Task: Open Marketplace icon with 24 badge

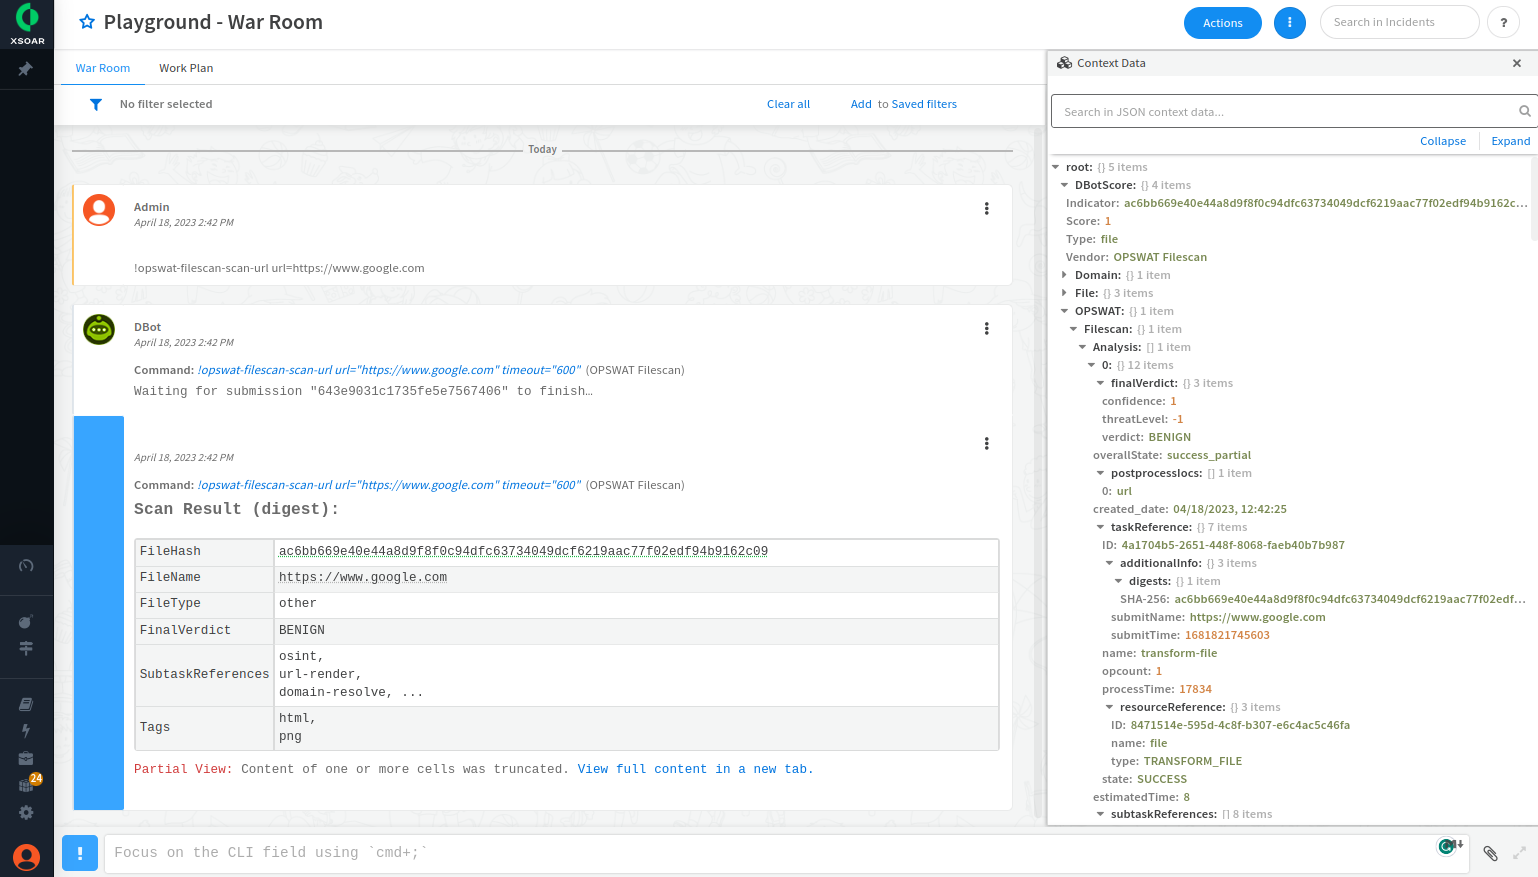Action: pos(29,783)
